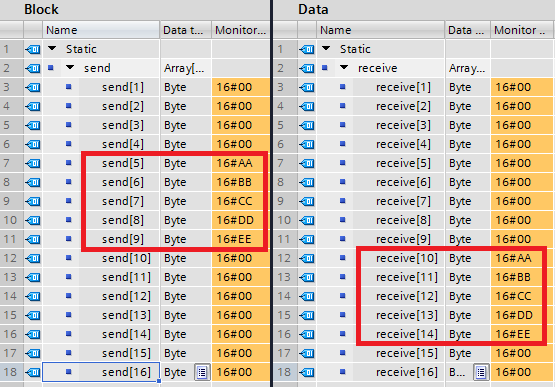Click the Monitor value header in Data table
Image resolution: width=555 pixels, height=387 pixels.
(x=522, y=30)
